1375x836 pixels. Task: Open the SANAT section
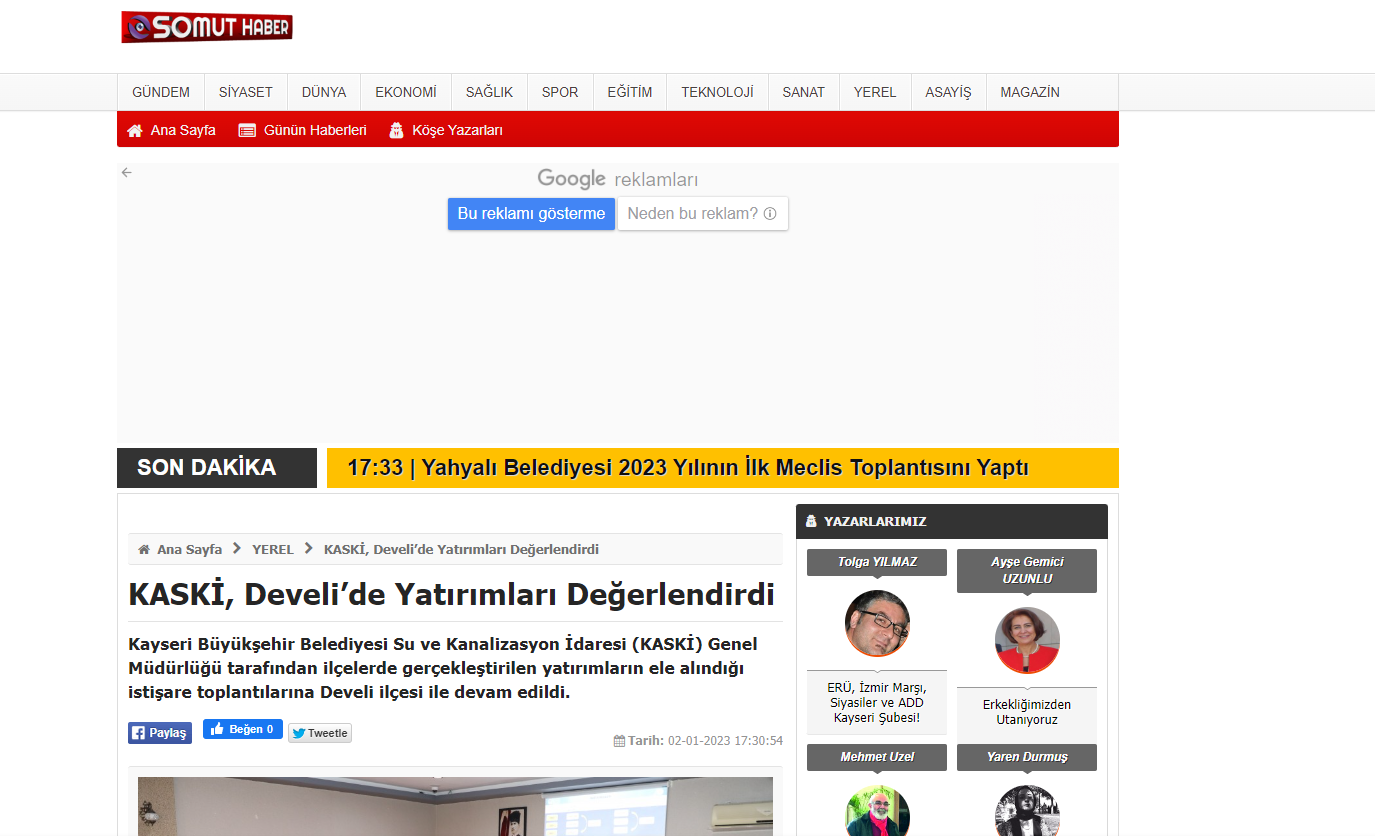804,92
